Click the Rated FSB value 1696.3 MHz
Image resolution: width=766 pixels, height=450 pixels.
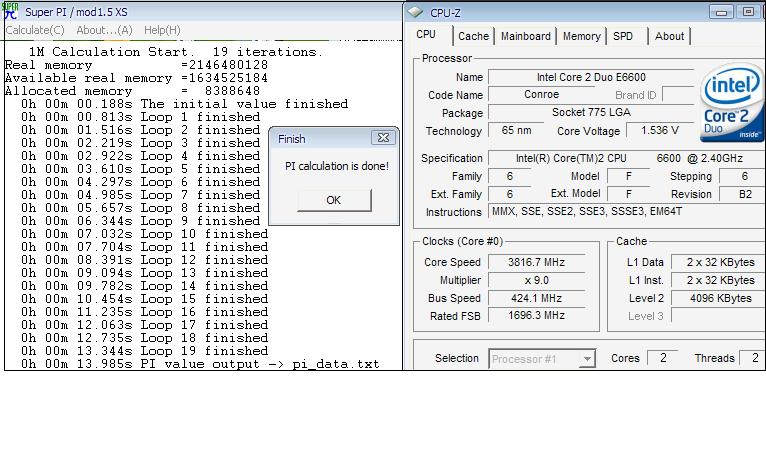[536, 316]
